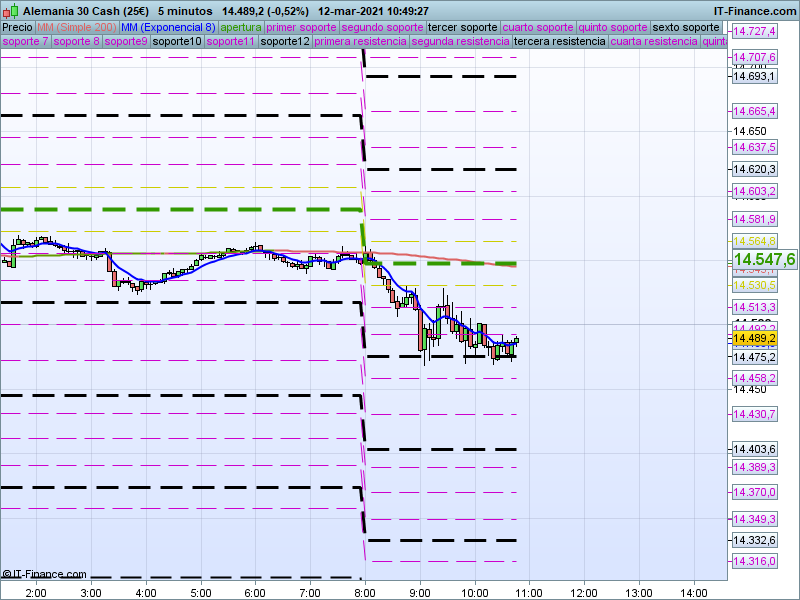Click the 5 minutos timeframe label

[x=185, y=10]
